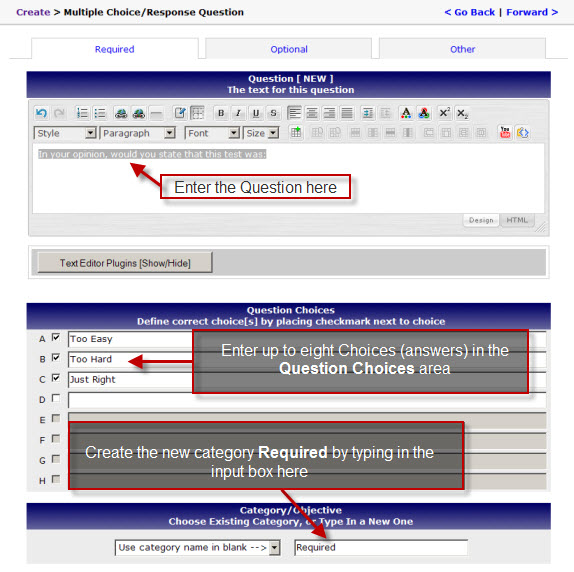Insert a bulleted list
574x572 pixels.
click(100, 113)
